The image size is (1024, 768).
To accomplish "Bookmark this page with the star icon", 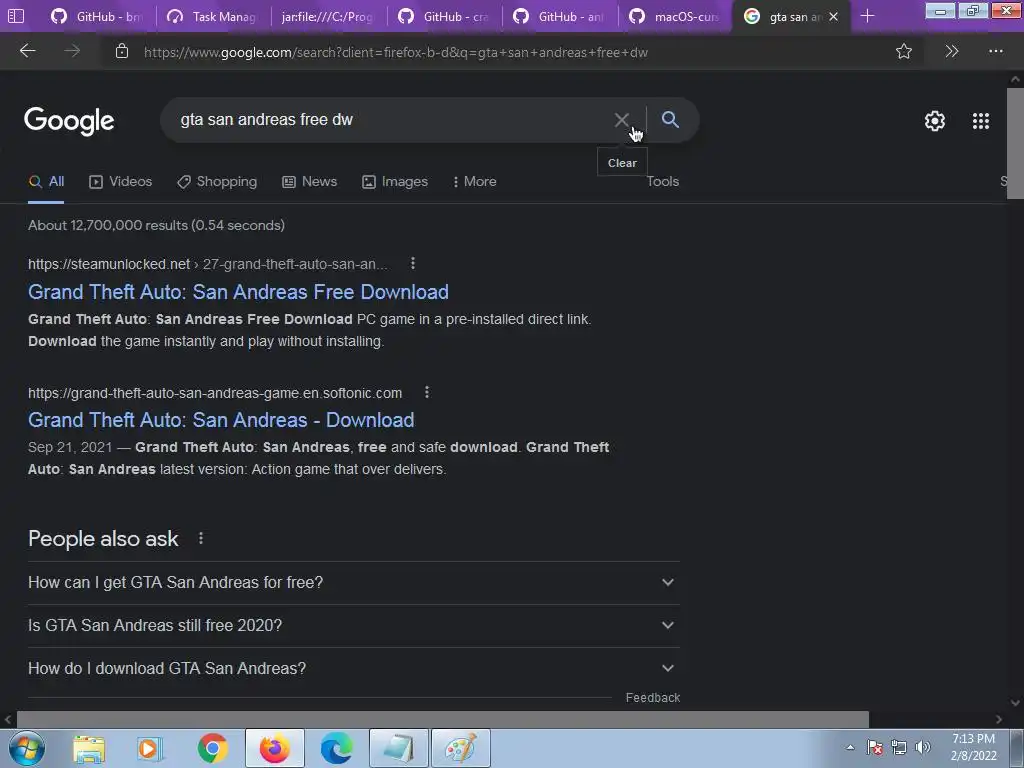I will click(904, 52).
